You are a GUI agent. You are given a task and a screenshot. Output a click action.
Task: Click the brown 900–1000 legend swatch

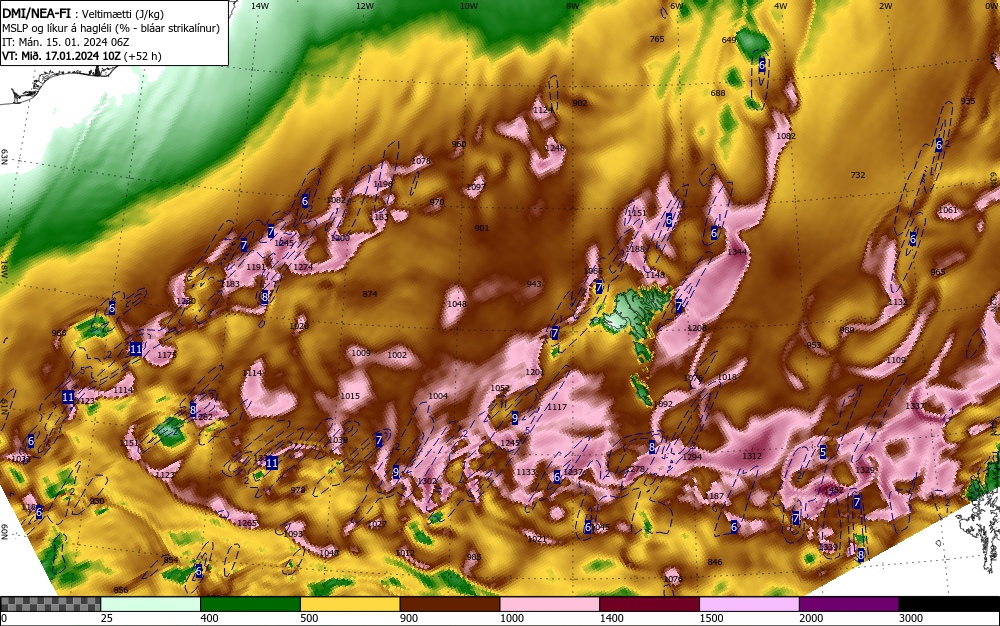[x=450, y=604]
